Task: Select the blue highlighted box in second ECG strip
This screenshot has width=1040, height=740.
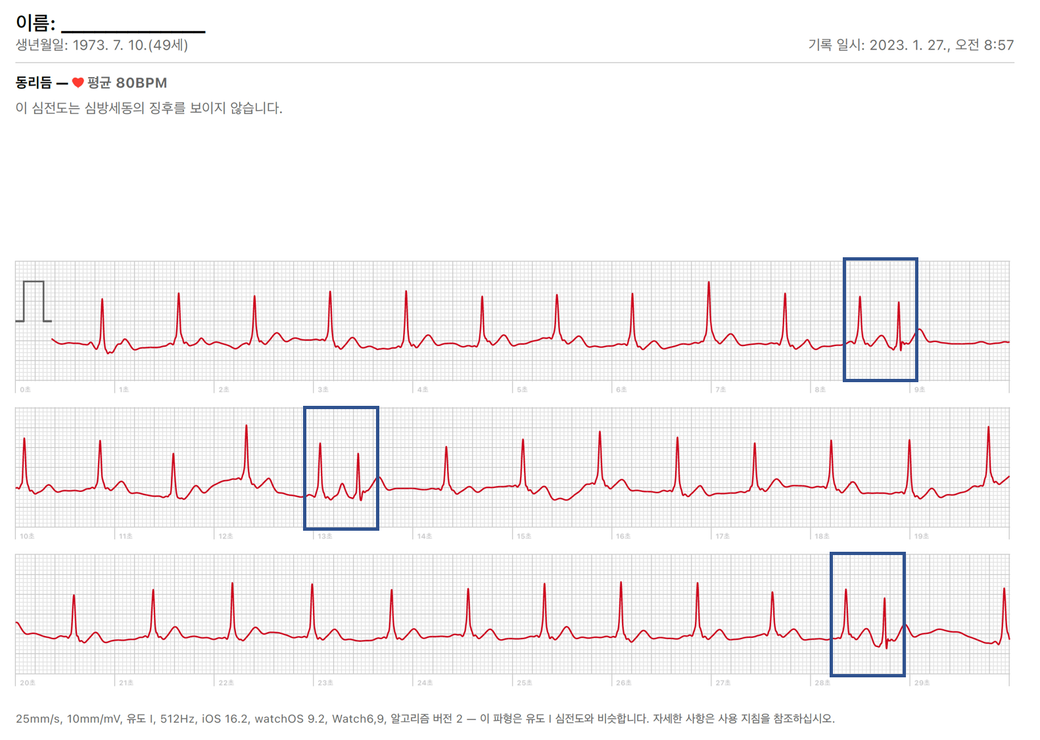Action: coord(341,468)
